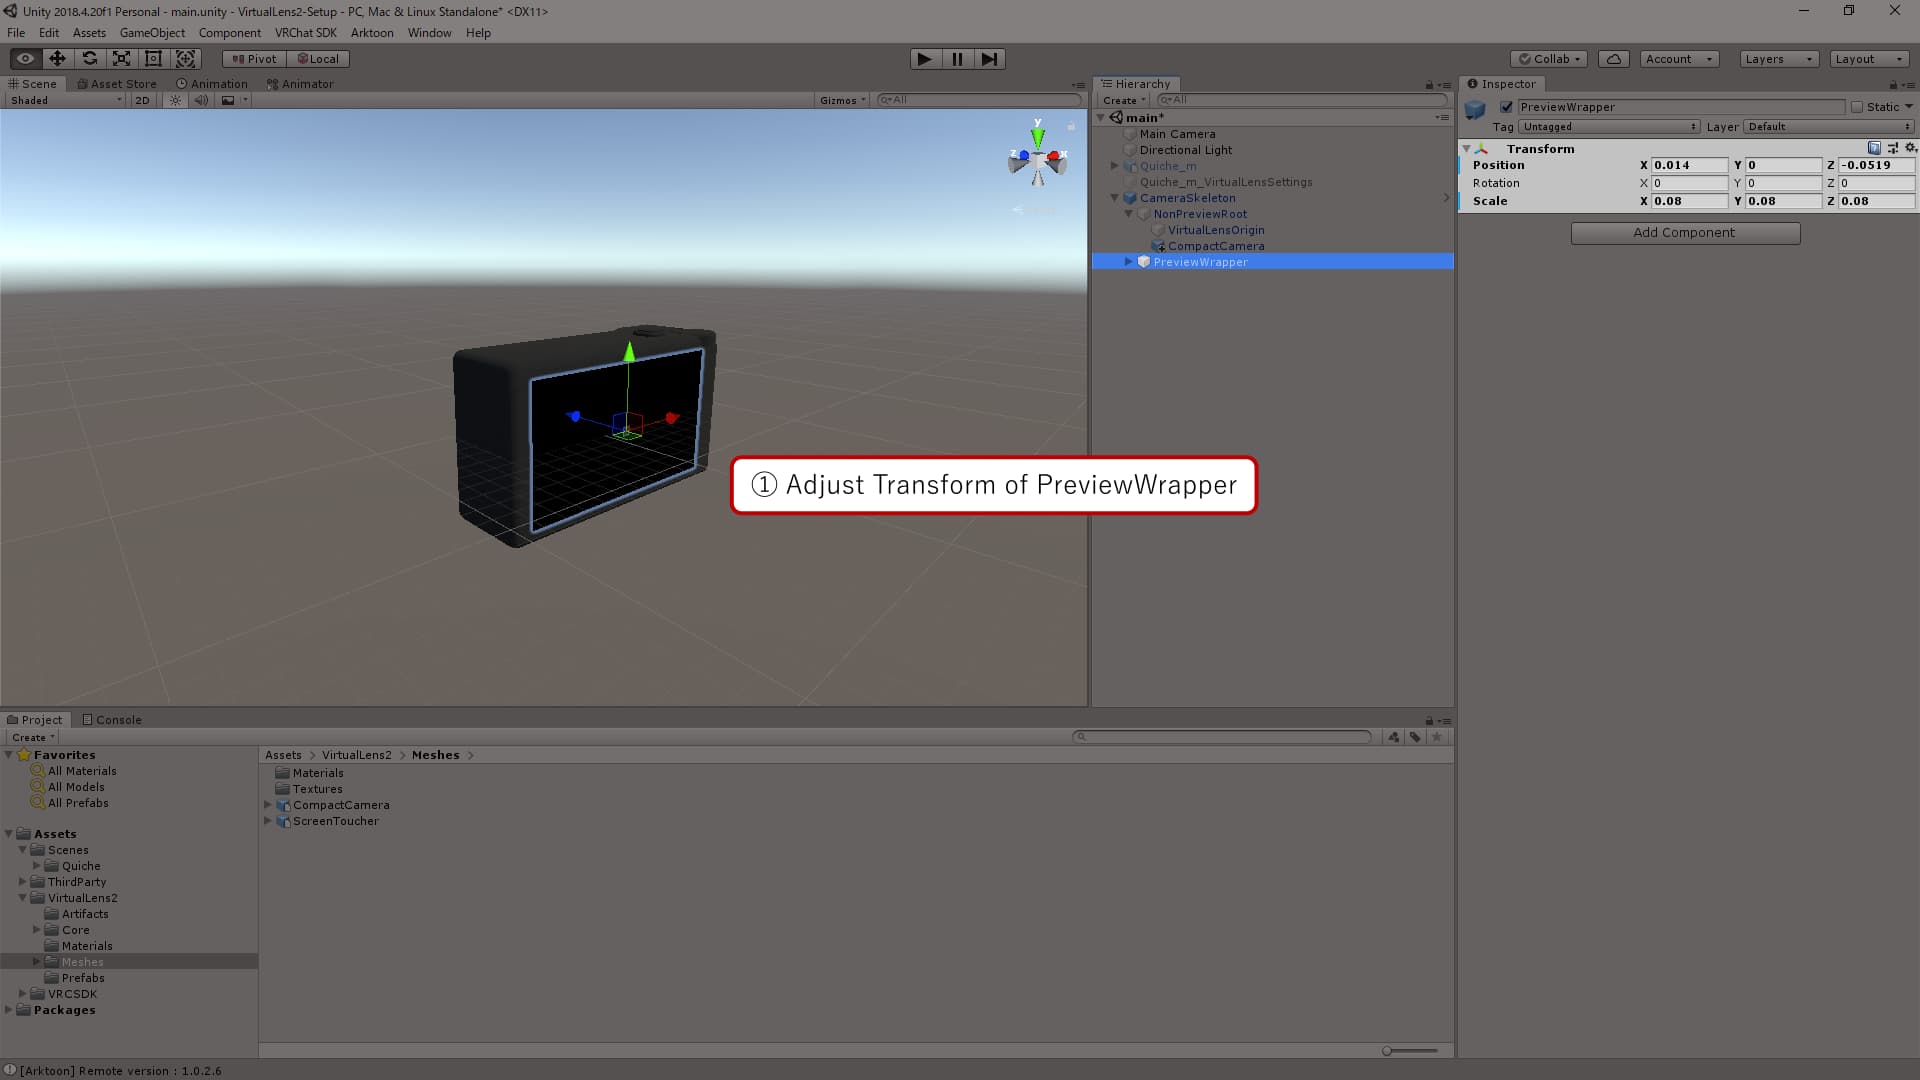Toggle scene audio icon
Image resolution: width=1920 pixels, height=1080 pixels.
(x=201, y=100)
